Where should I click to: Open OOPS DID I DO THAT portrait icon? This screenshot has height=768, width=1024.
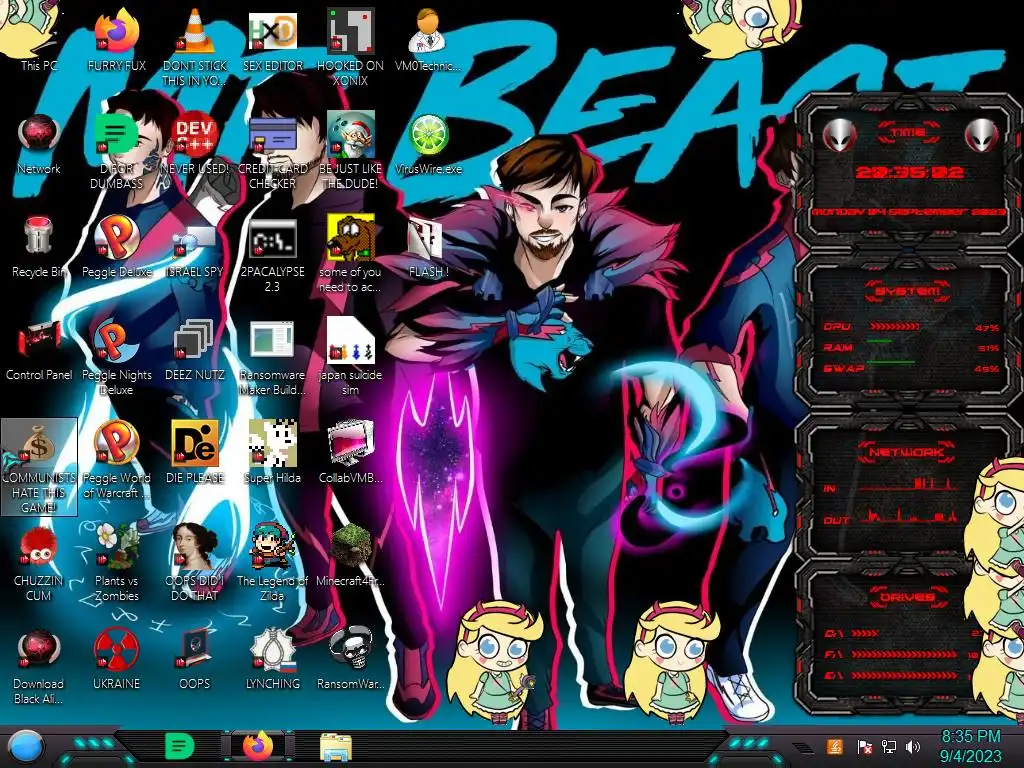[x=195, y=547]
